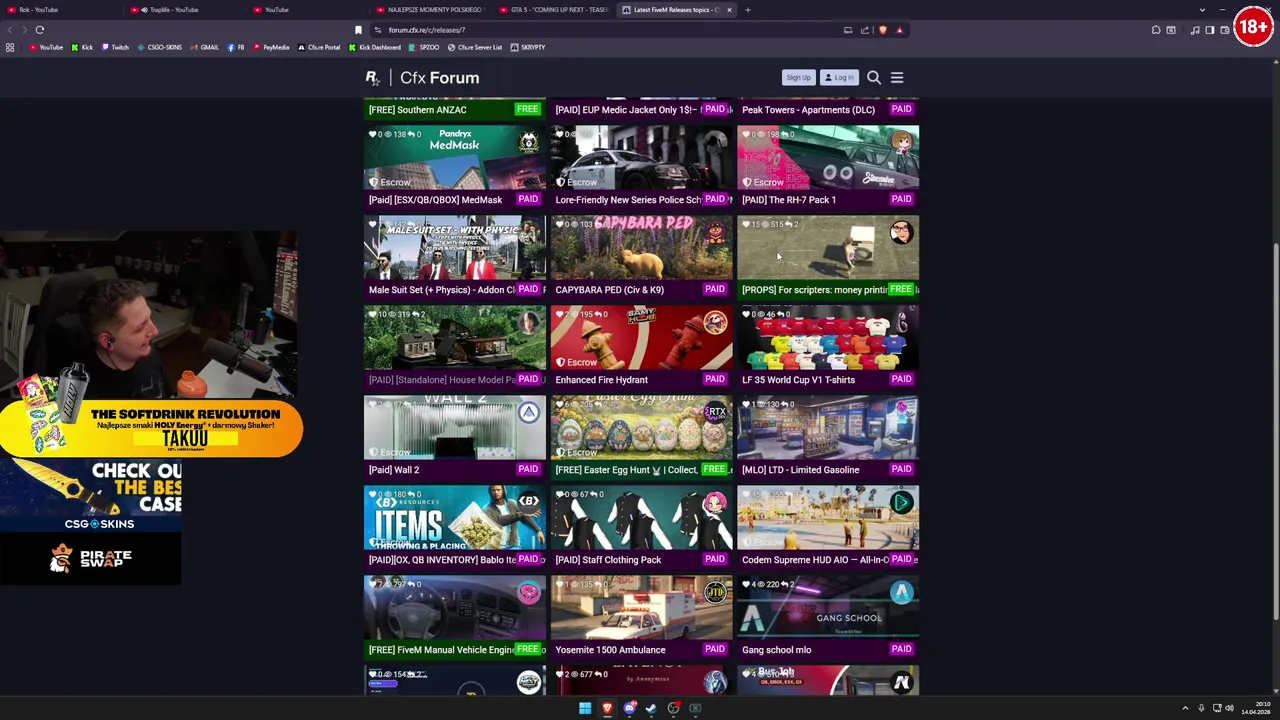Viewport: 1280px width, 720px height.
Task: Open [PAID] Staff Clothing Pack title
Action: tap(608, 560)
